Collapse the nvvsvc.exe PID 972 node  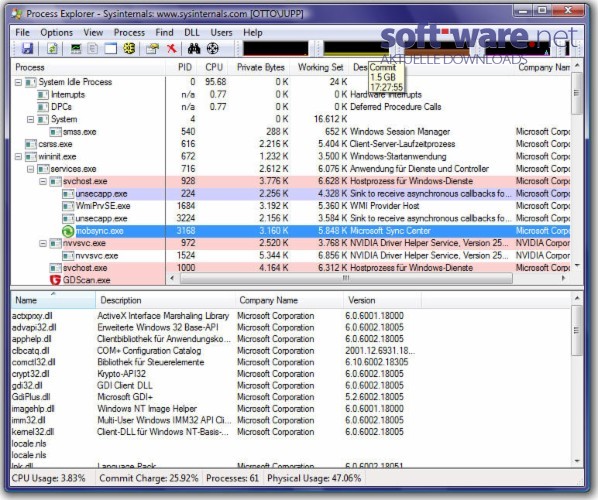[x=43, y=243]
